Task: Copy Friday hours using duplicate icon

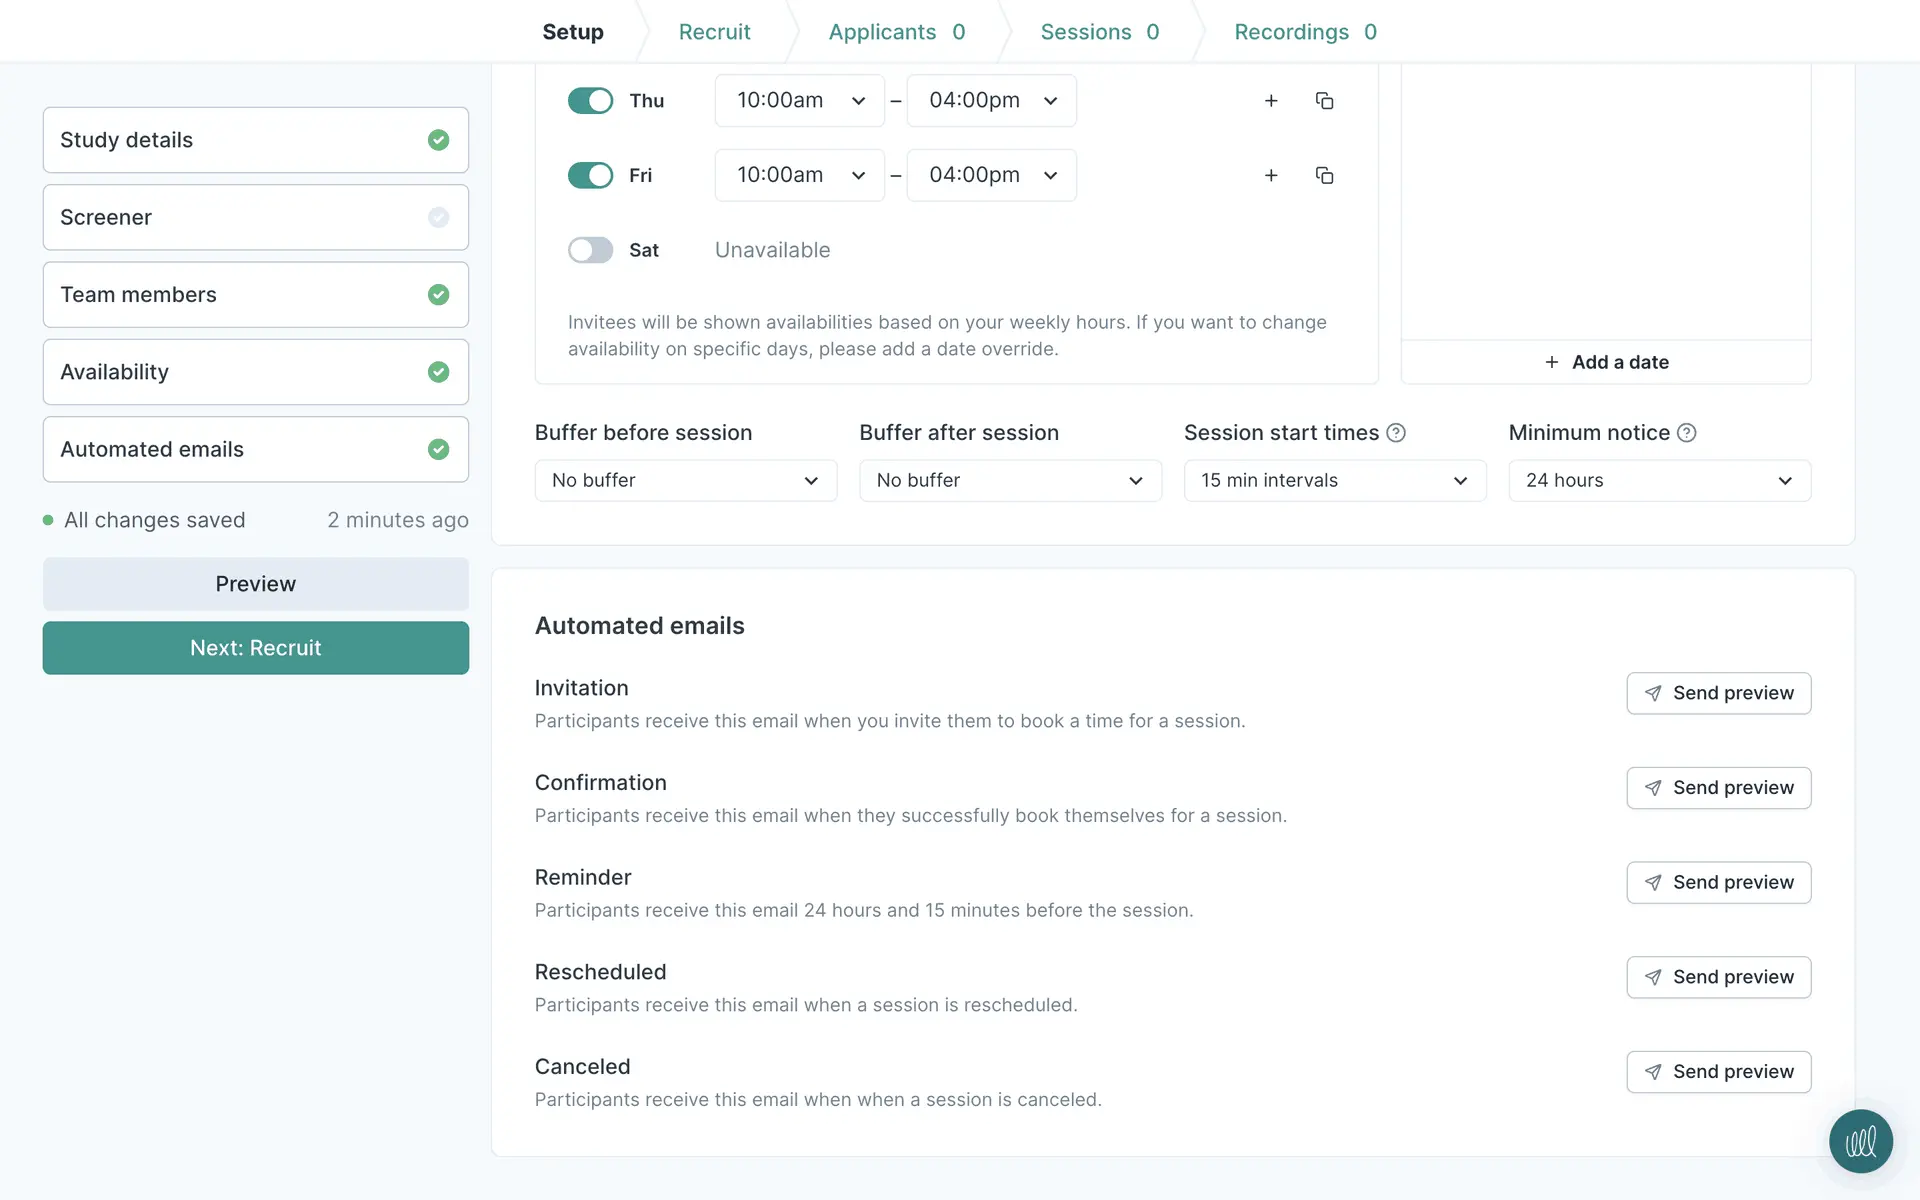Action: 1324,176
